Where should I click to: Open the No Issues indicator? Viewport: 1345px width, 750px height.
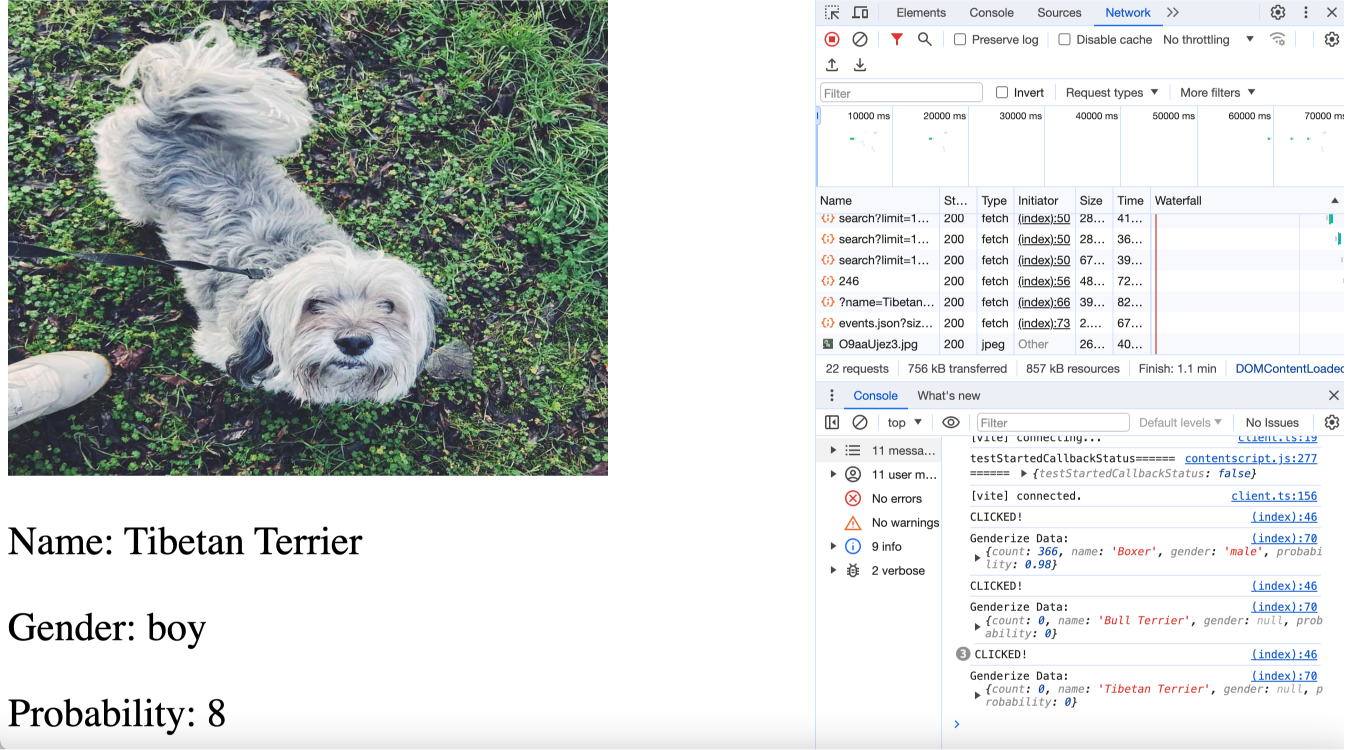click(x=1272, y=423)
